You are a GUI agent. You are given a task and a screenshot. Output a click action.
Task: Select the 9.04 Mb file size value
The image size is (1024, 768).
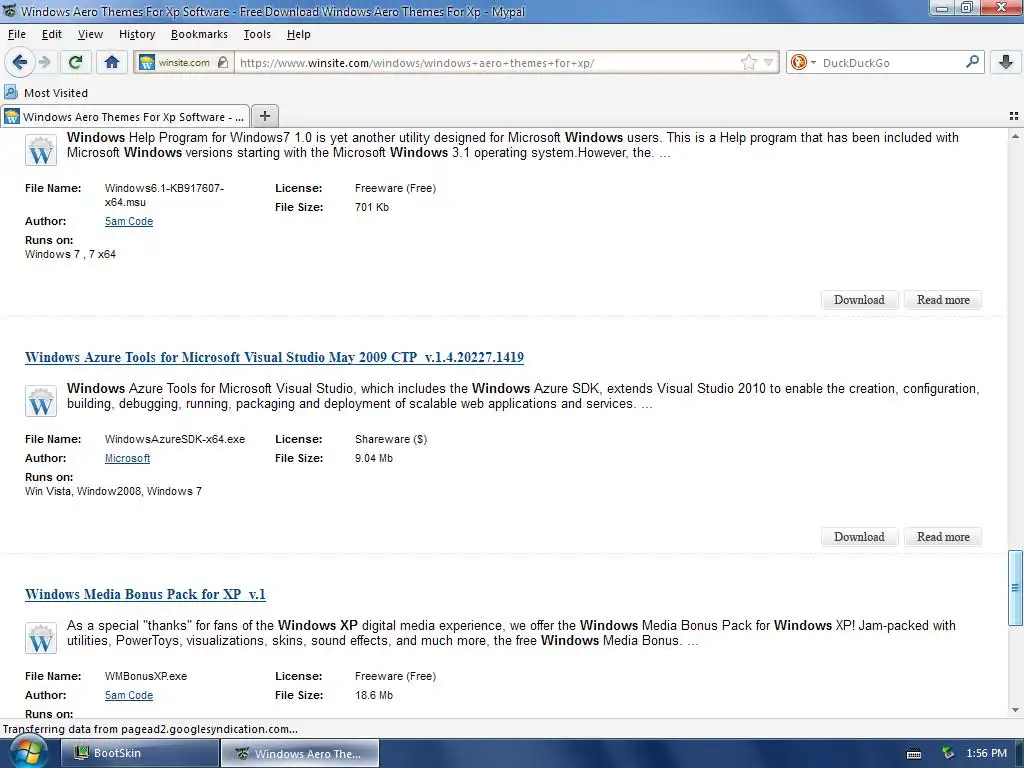pyautogui.click(x=374, y=458)
